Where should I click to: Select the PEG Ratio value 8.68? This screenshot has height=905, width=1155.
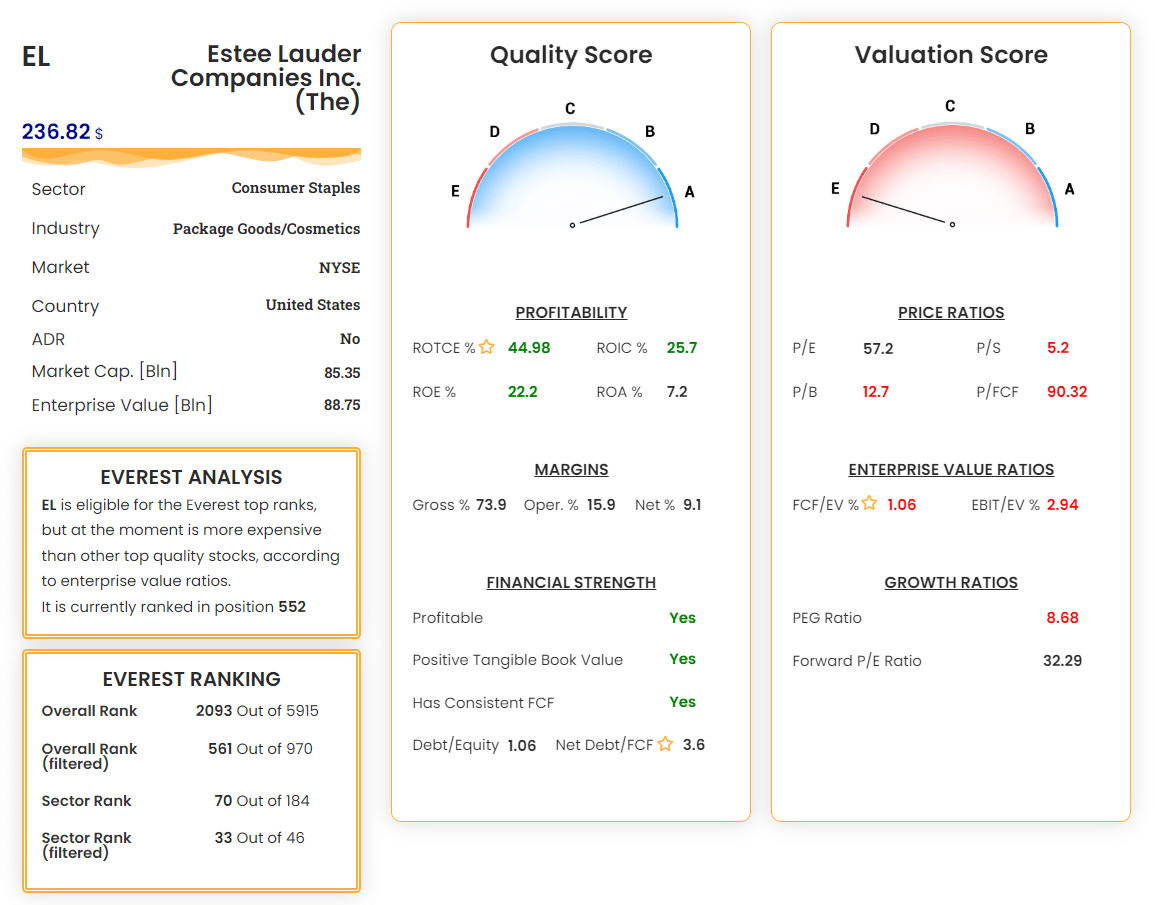coord(1062,618)
